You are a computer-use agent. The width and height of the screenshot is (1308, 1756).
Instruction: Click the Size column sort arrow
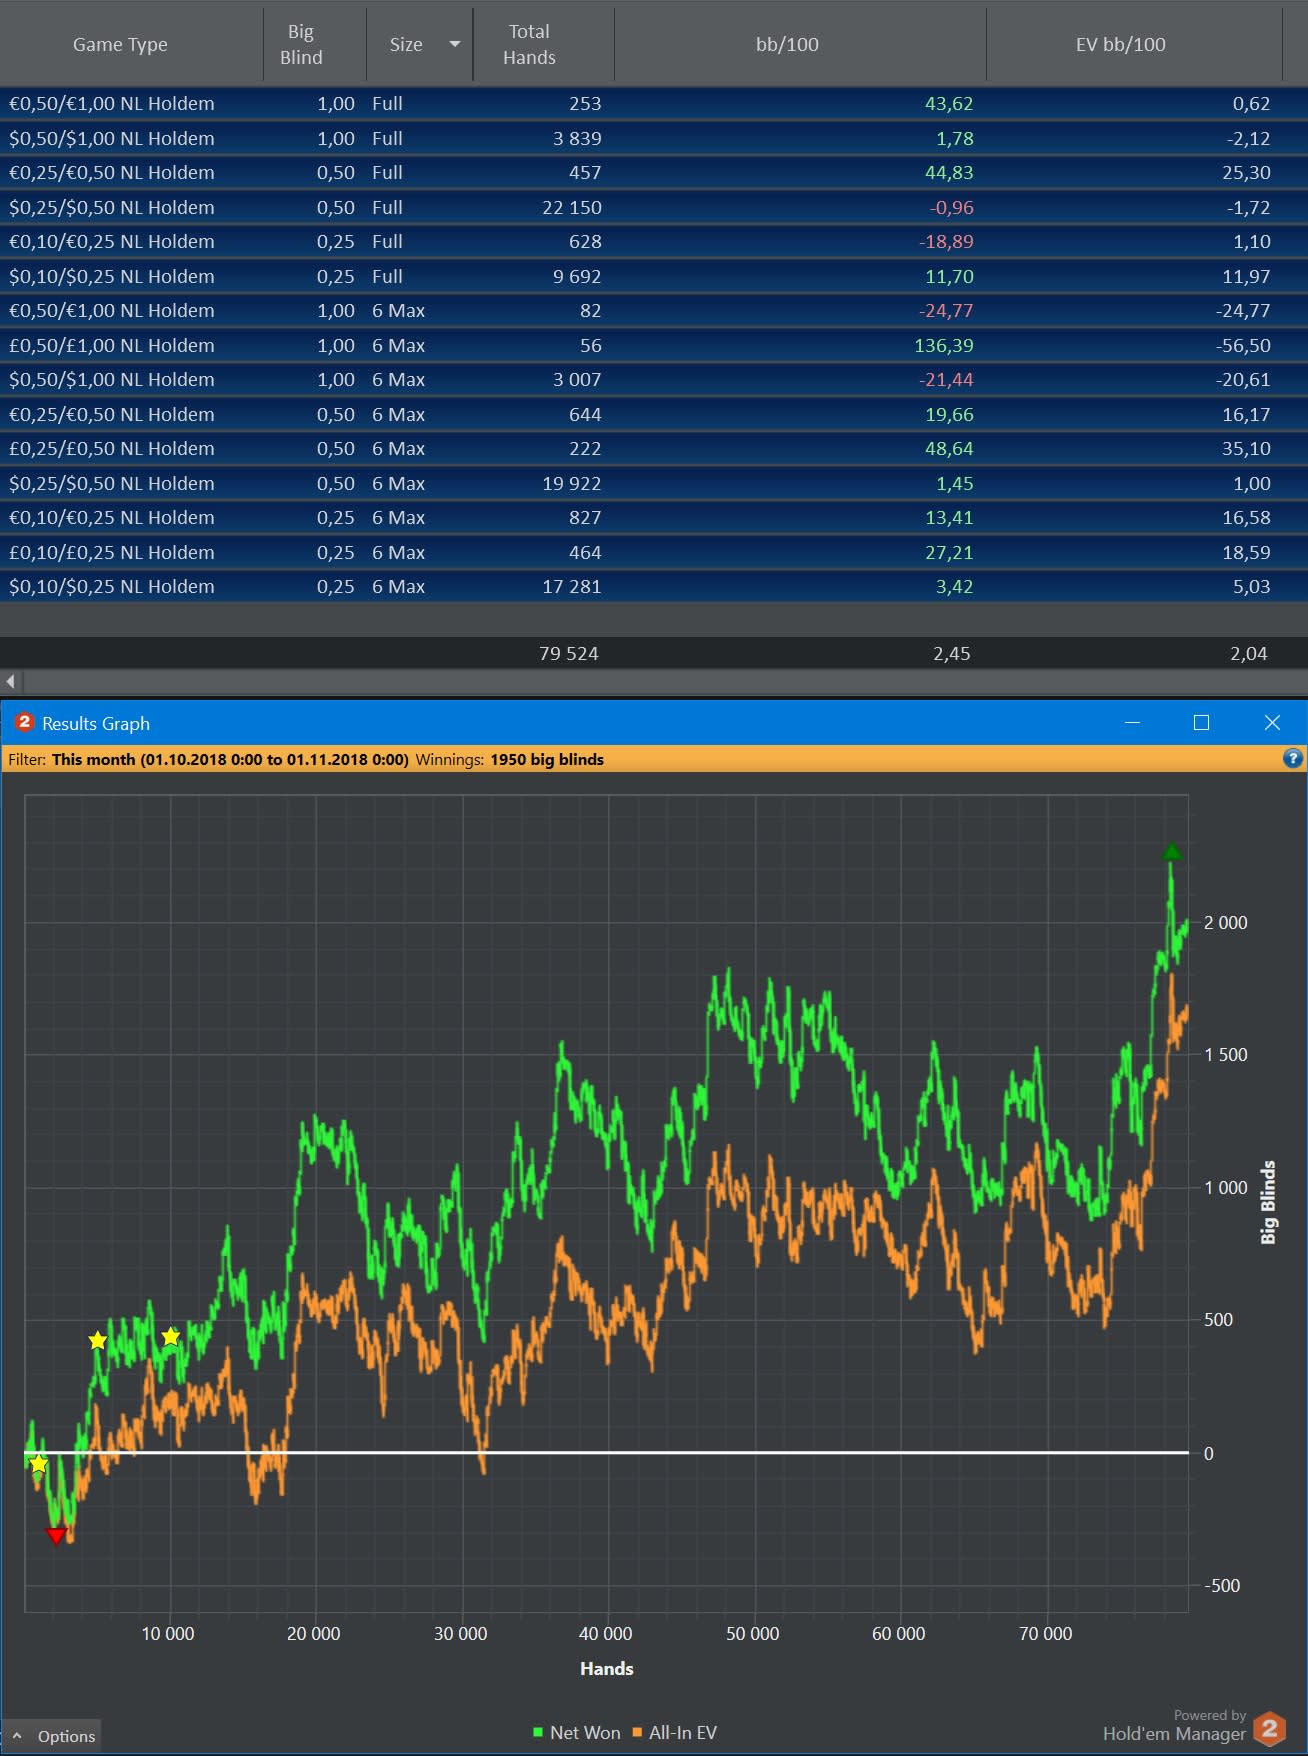(455, 44)
